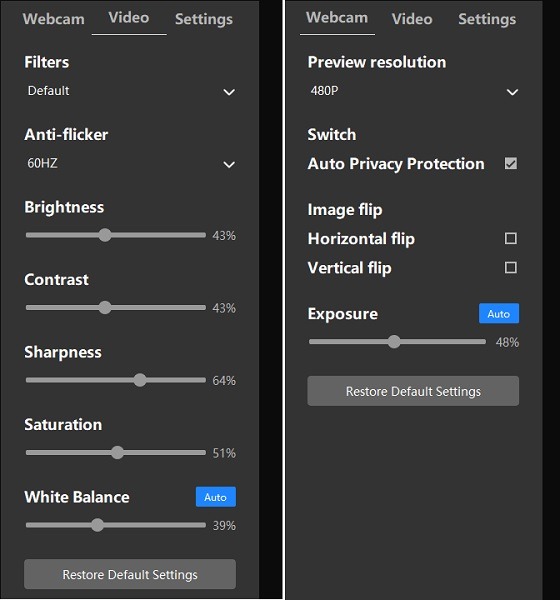Open the Settings tab in right panel

pyautogui.click(x=487, y=19)
